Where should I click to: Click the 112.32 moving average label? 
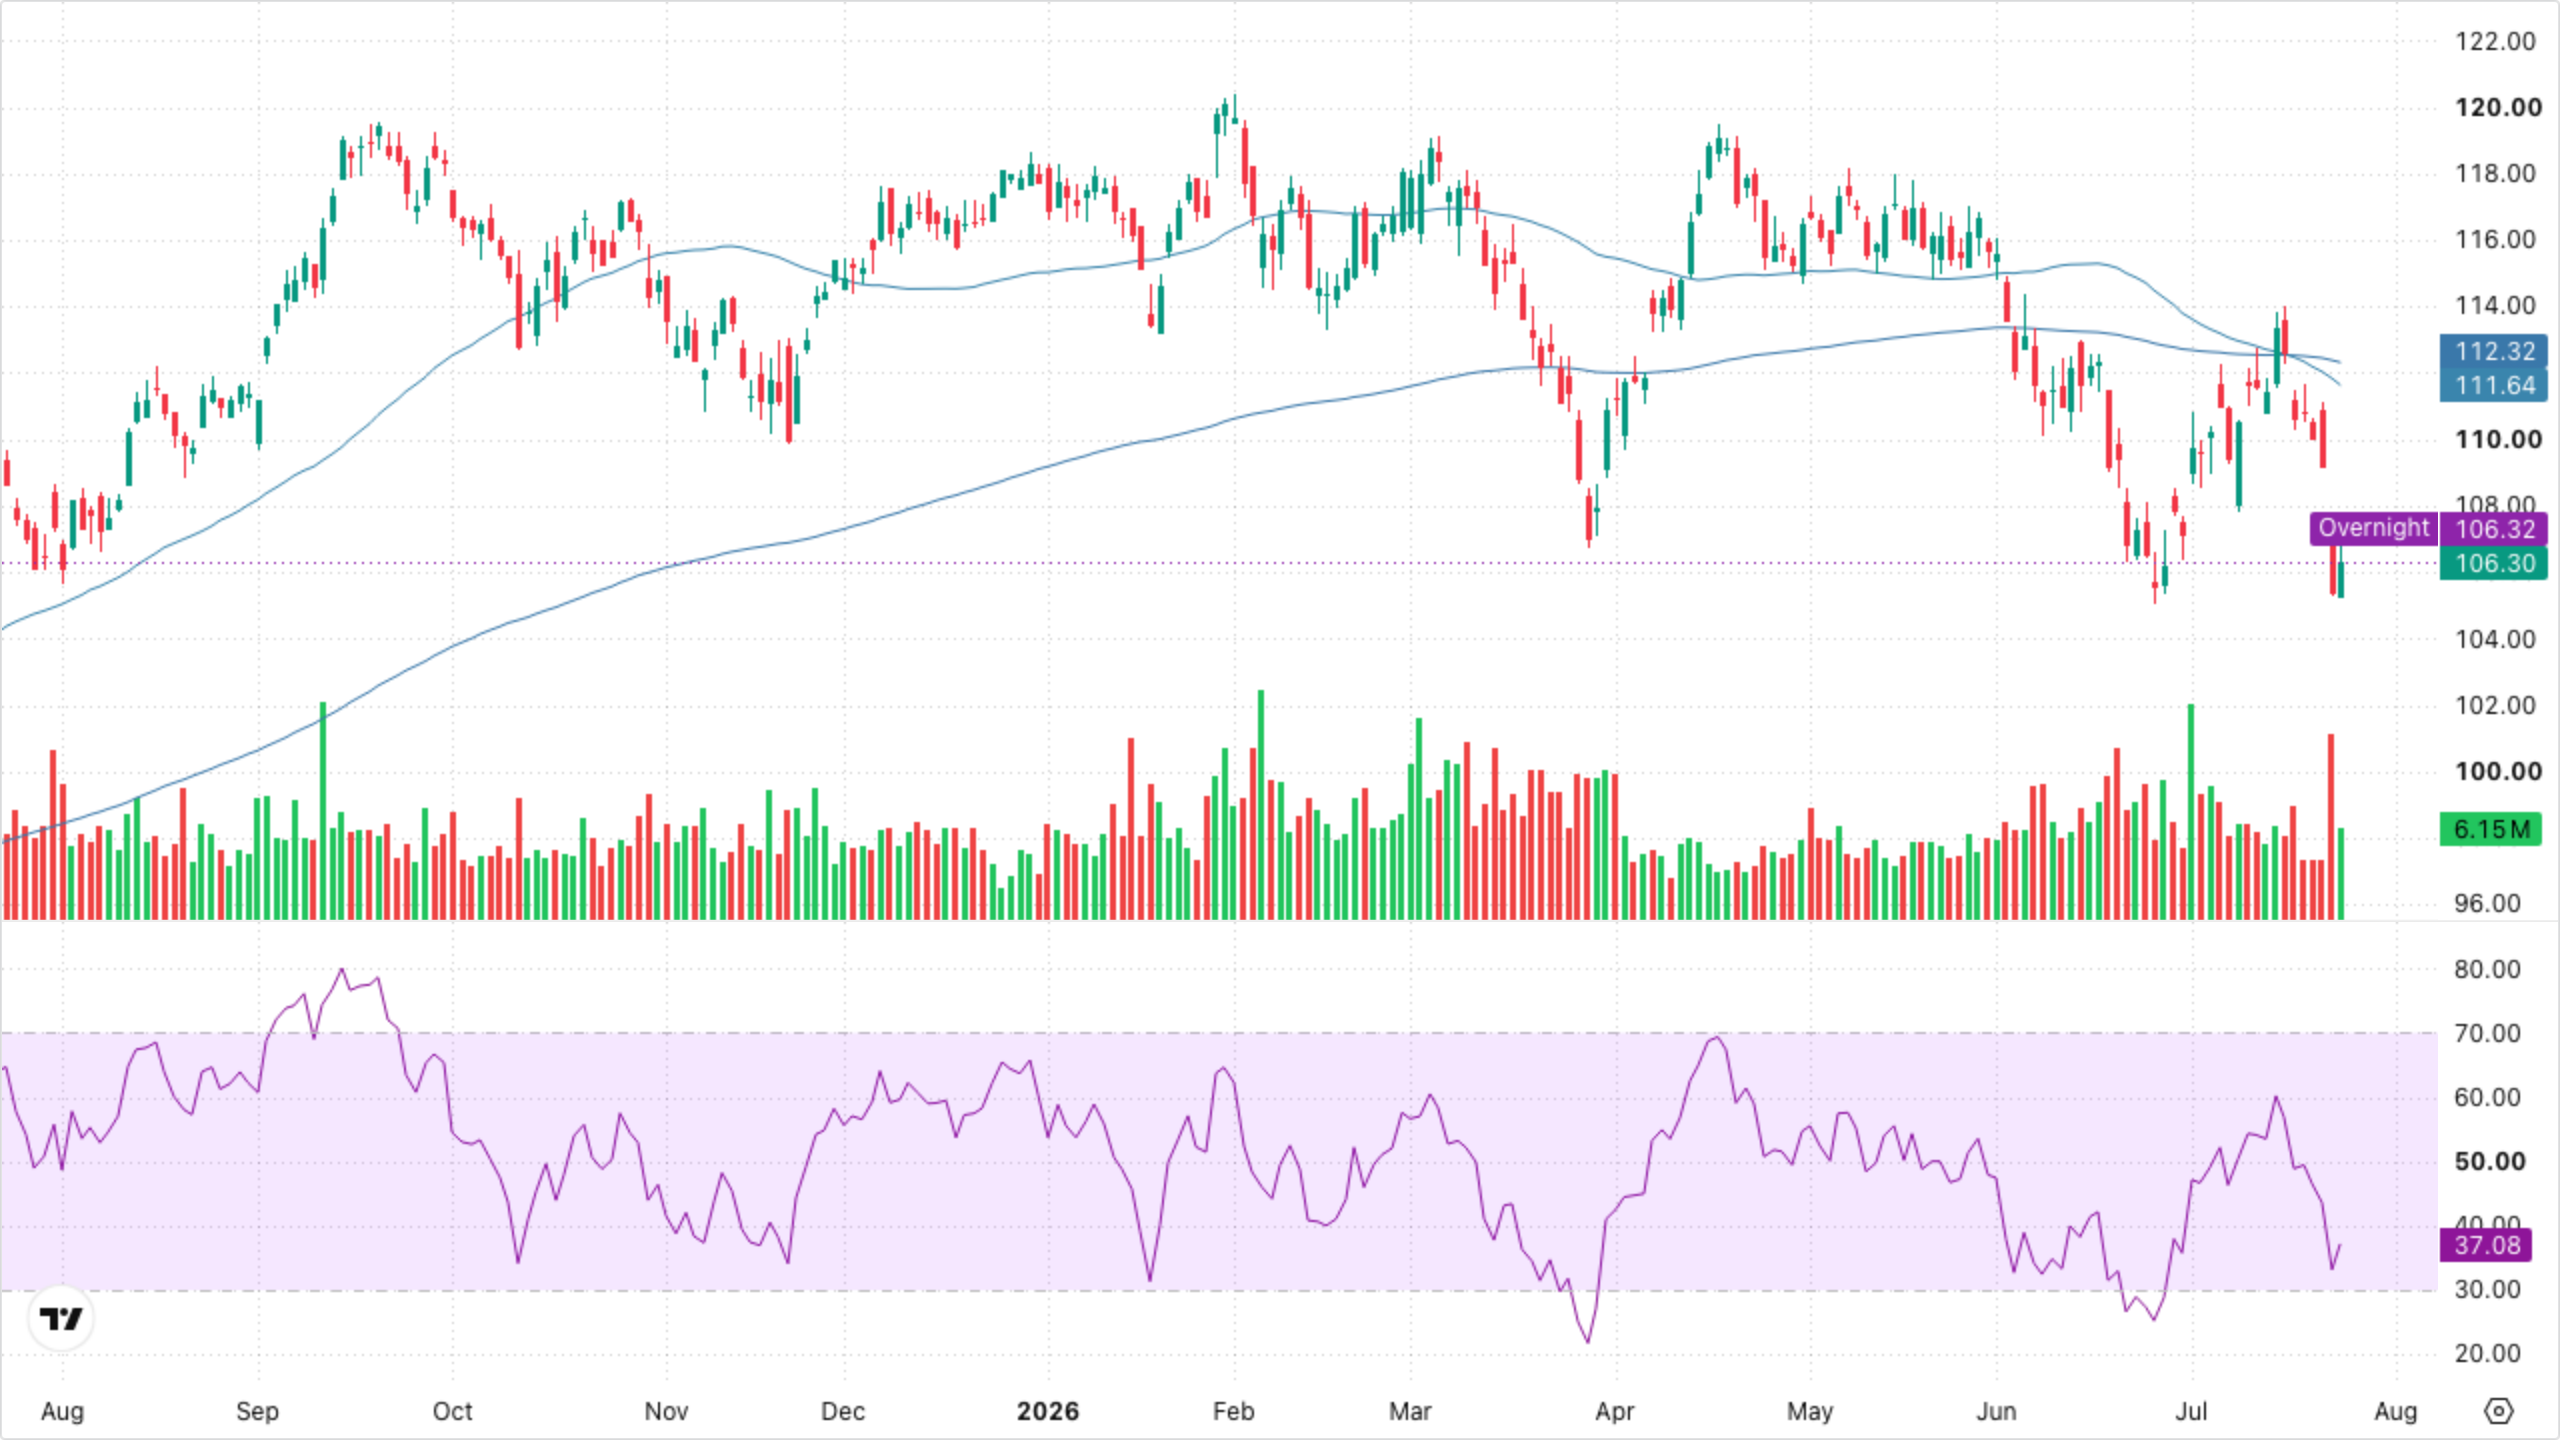pyautogui.click(x=2494, y=351)
